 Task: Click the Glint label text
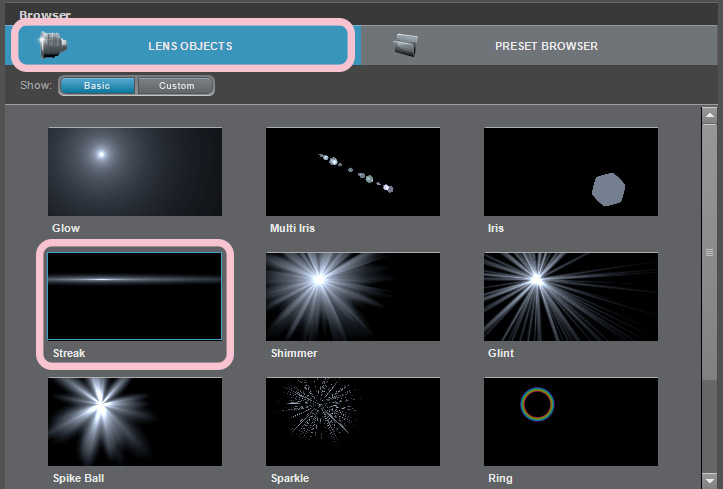click(x=501, y=353)
